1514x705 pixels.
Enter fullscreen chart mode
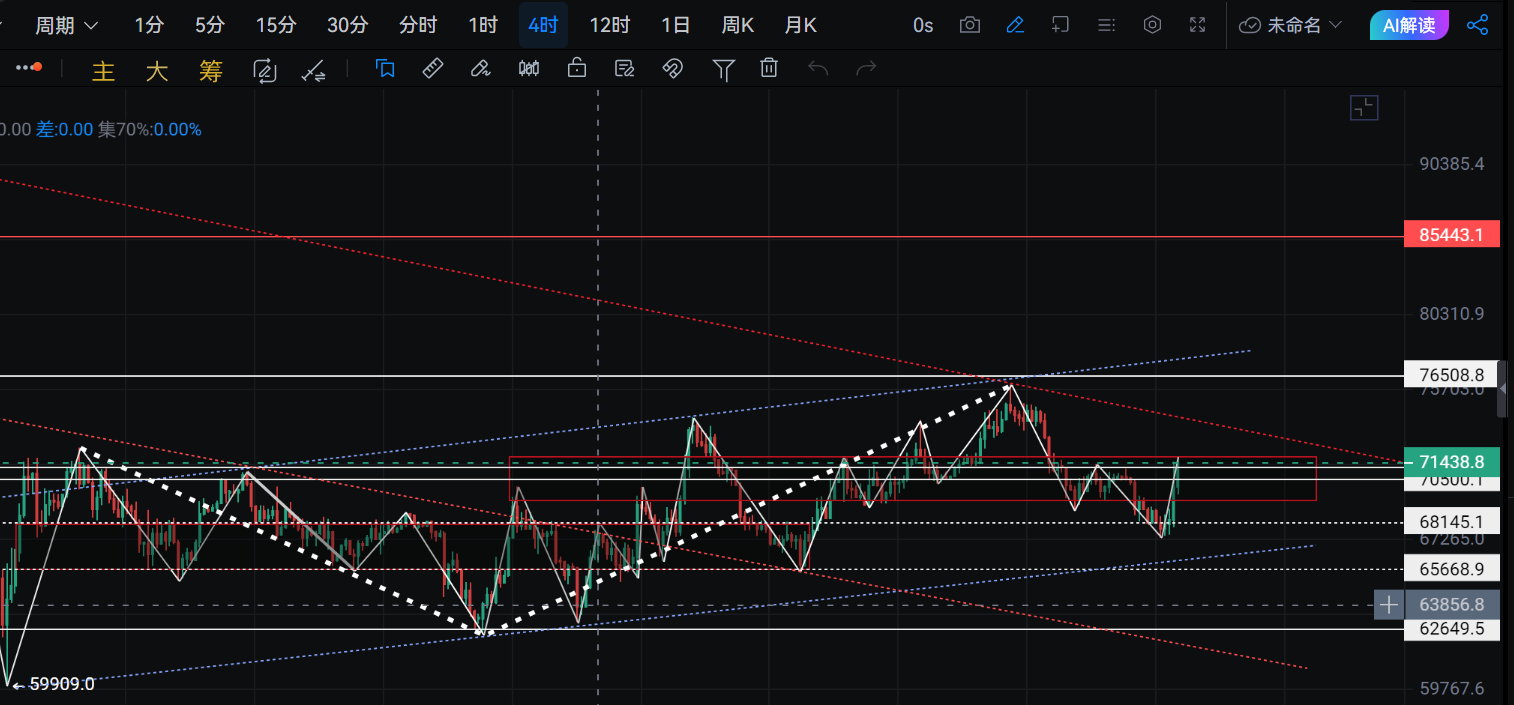tap(1197, 25)
